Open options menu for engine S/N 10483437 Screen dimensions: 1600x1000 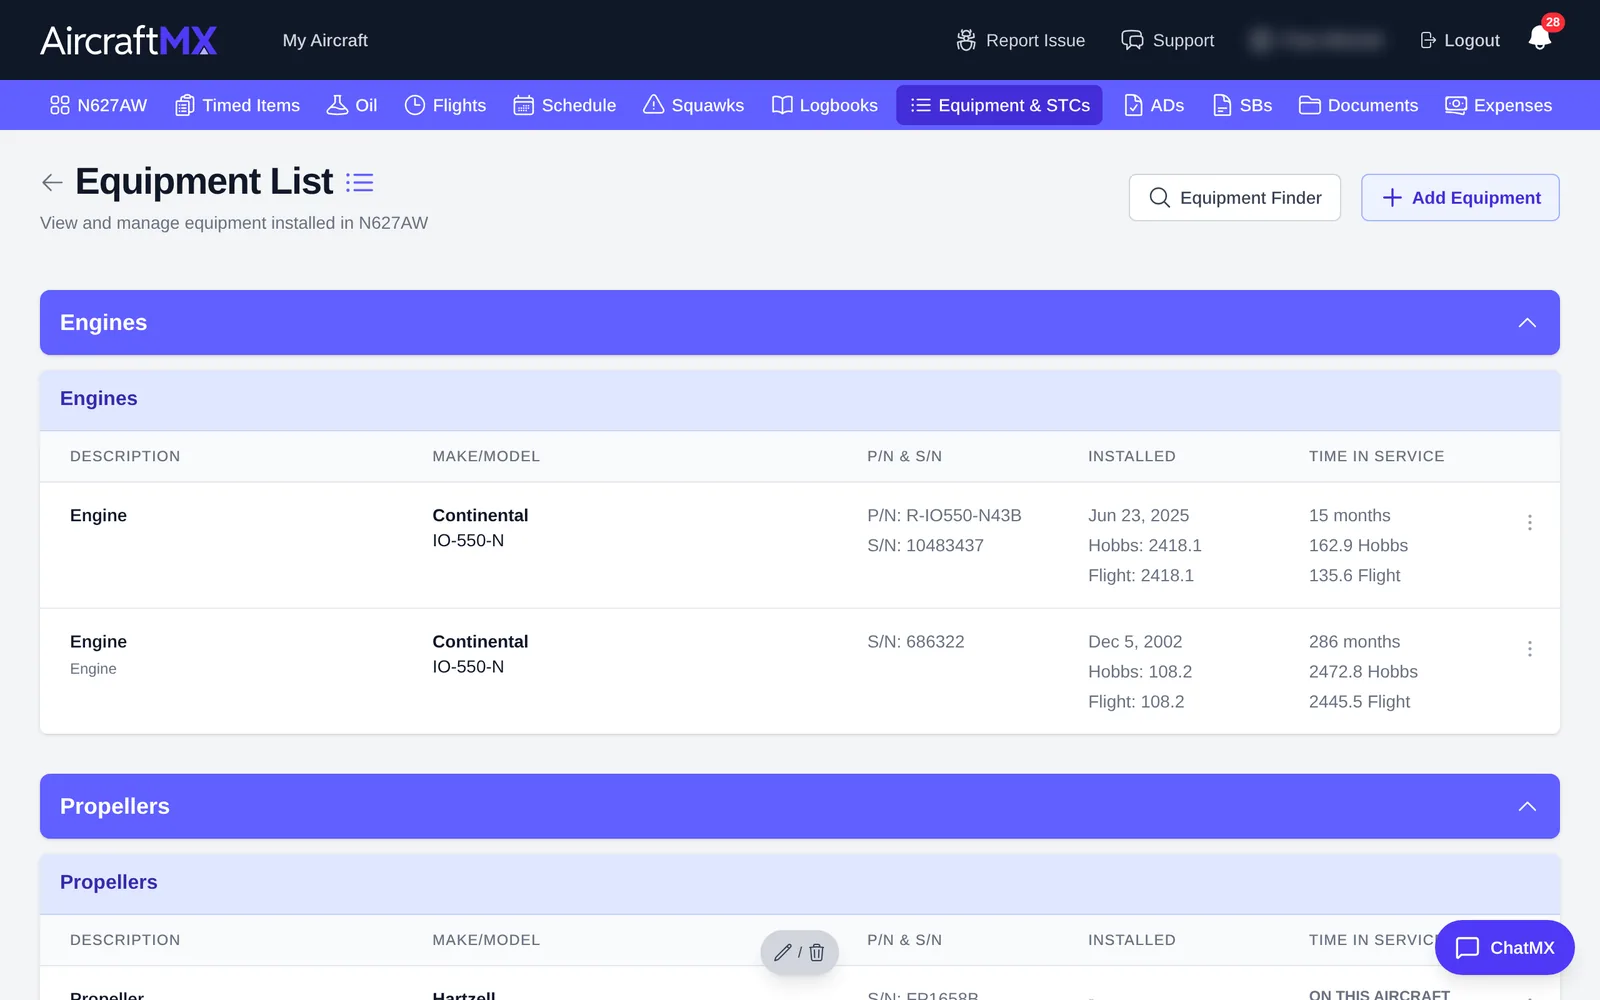(x=1529, y=522)
